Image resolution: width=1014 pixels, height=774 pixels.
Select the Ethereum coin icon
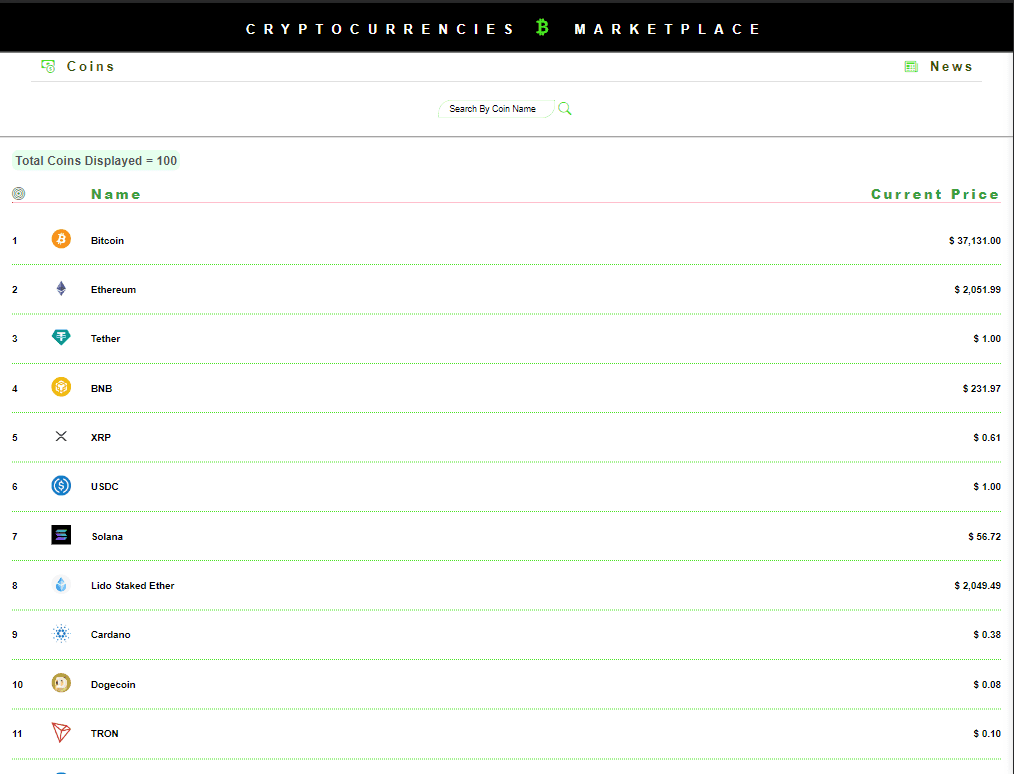click(x=61, y=288)
